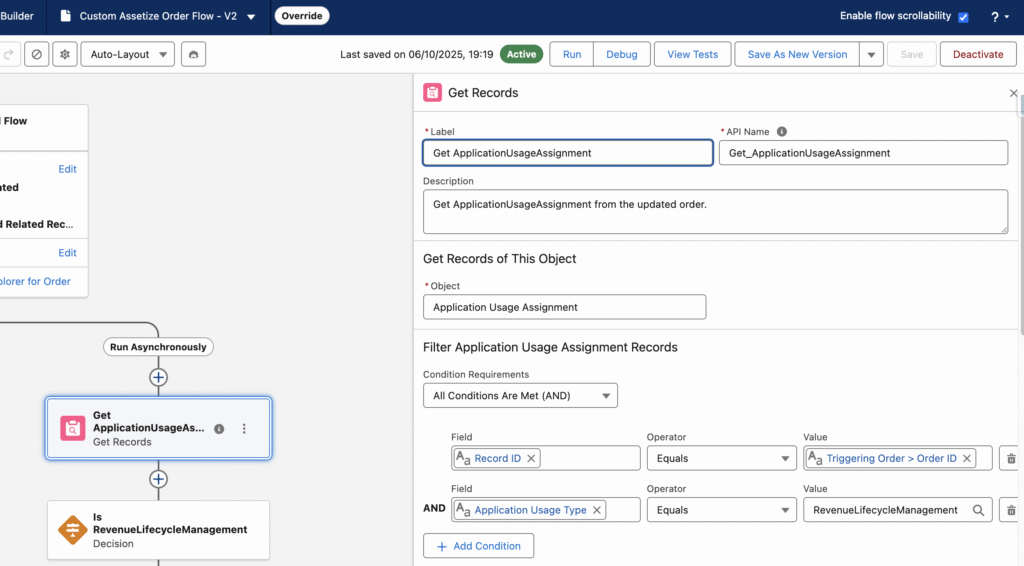The height and width of the screenshot is (566, 1024).
Task: Delete the Record ID condition row
Action: (1010, 458)
